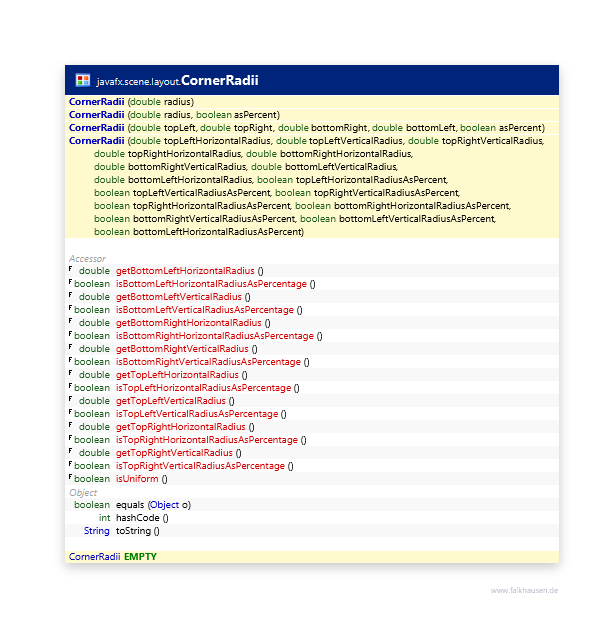Select the isTopLeftVerticalRadiusAsPercentage method

click(x=197, y=414)
